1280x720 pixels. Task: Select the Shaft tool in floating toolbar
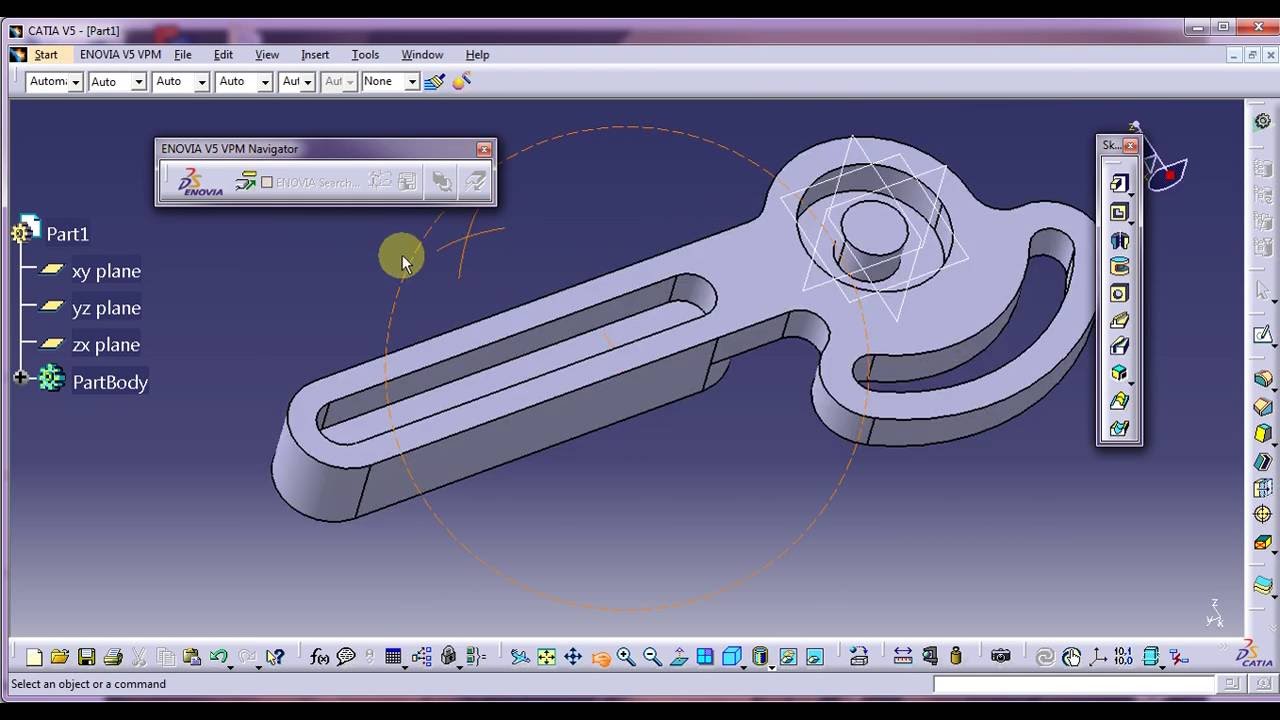[x=1119, y=240]
